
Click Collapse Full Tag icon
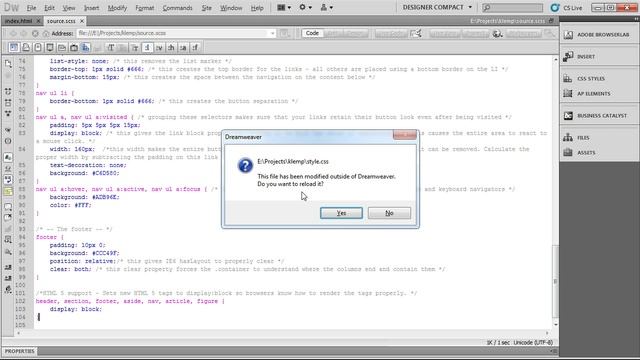point(8,92)
